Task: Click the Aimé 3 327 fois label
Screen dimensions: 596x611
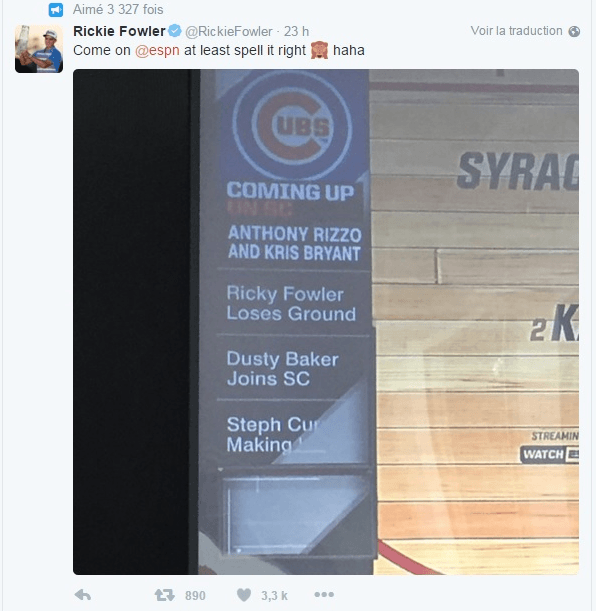Action: point(118,10)
